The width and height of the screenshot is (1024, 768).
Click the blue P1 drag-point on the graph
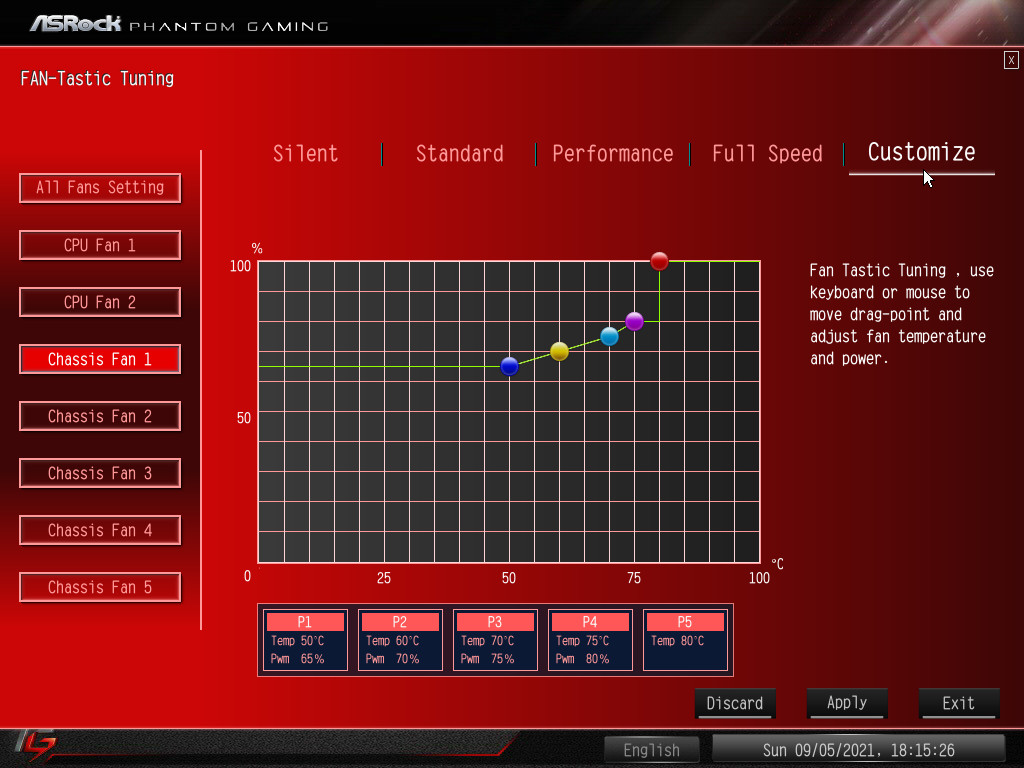click(x=509, y=366)
